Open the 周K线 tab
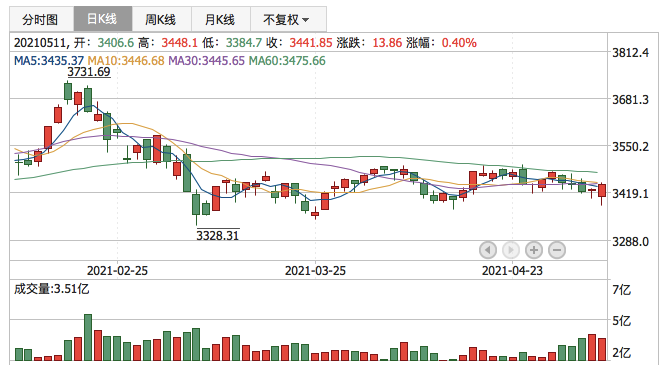This screenshot has height=368, width=667. pos(161,19)
